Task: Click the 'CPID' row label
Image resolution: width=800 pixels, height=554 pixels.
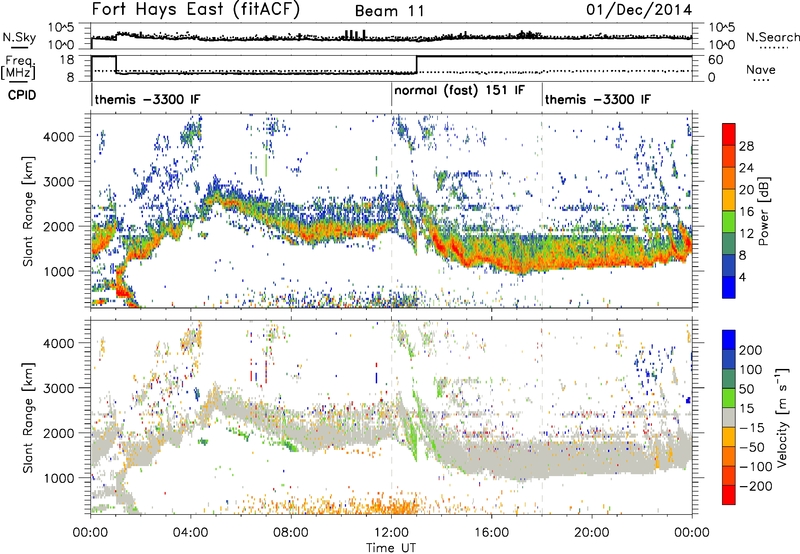Action: pyautogui.click(x=22, y=95)
